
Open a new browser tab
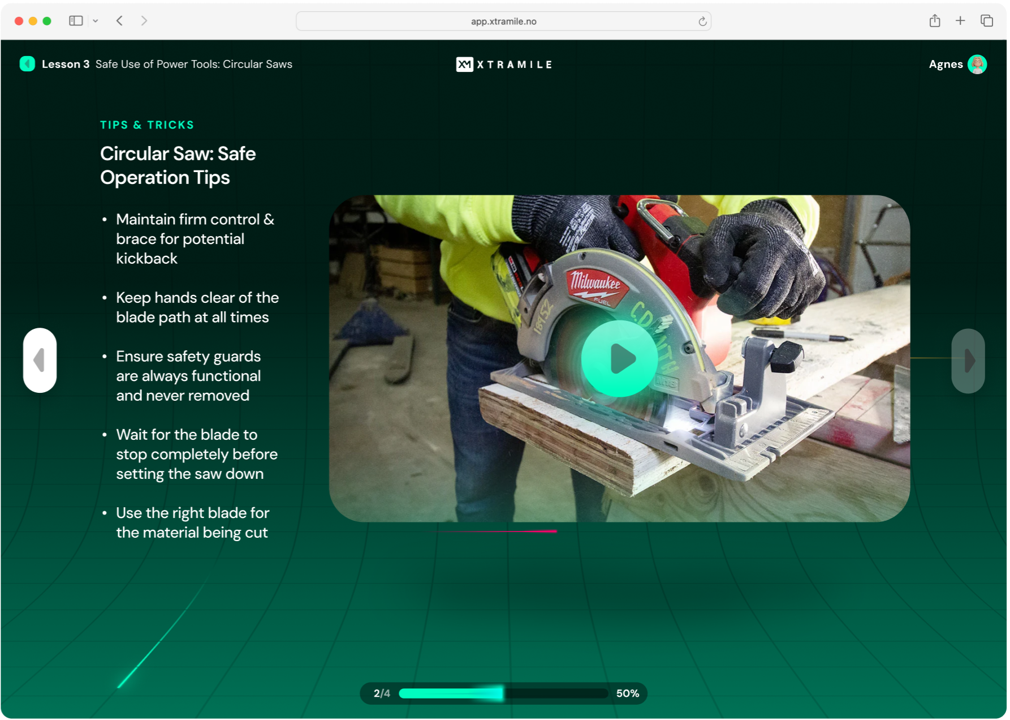click(x=960, y=21)
